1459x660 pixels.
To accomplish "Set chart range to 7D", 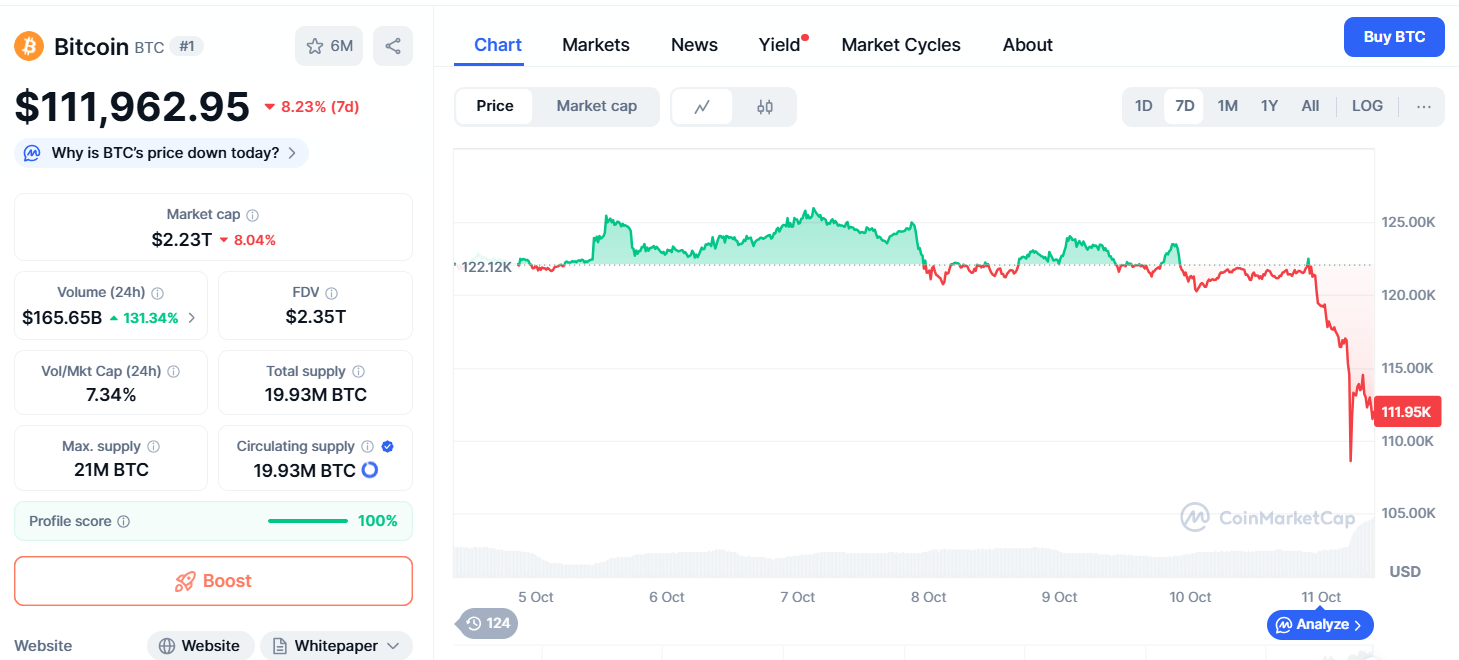I will click(x=1185, y=106).
